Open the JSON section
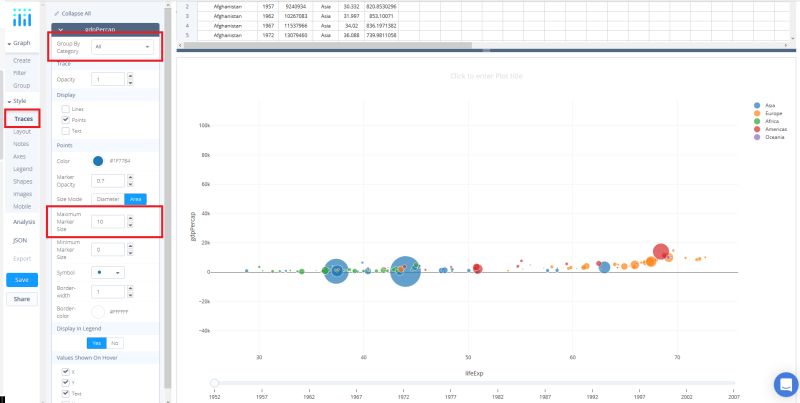Viewport: 800px width, 403px height. coord(20,240)
